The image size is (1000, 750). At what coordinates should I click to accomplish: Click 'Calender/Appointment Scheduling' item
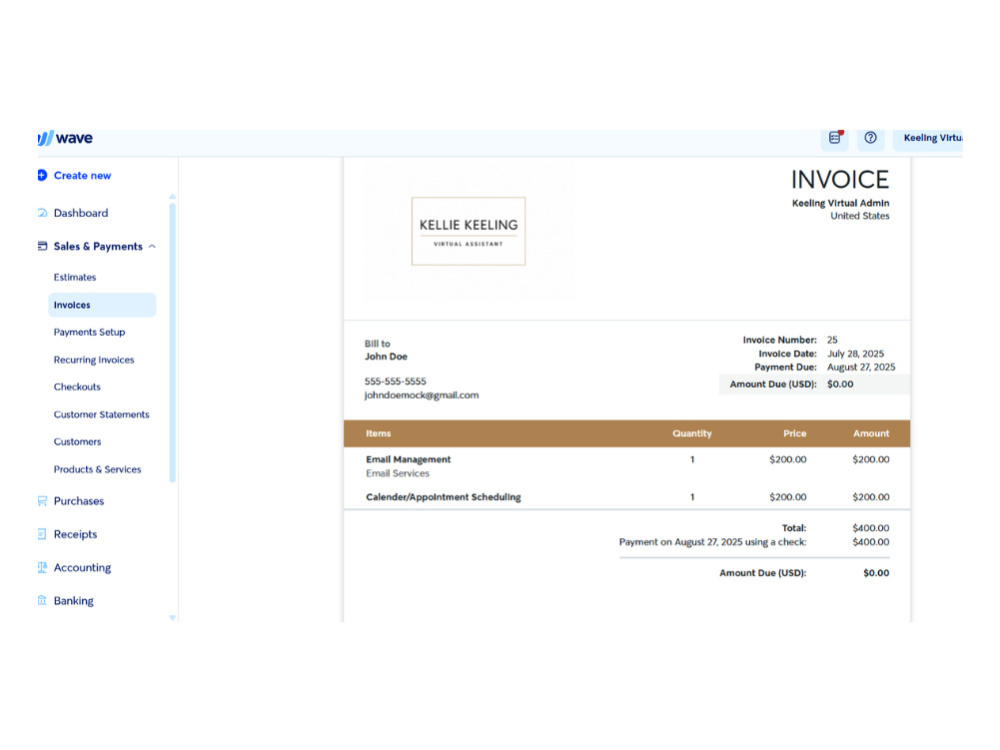[x=443, y=497]
